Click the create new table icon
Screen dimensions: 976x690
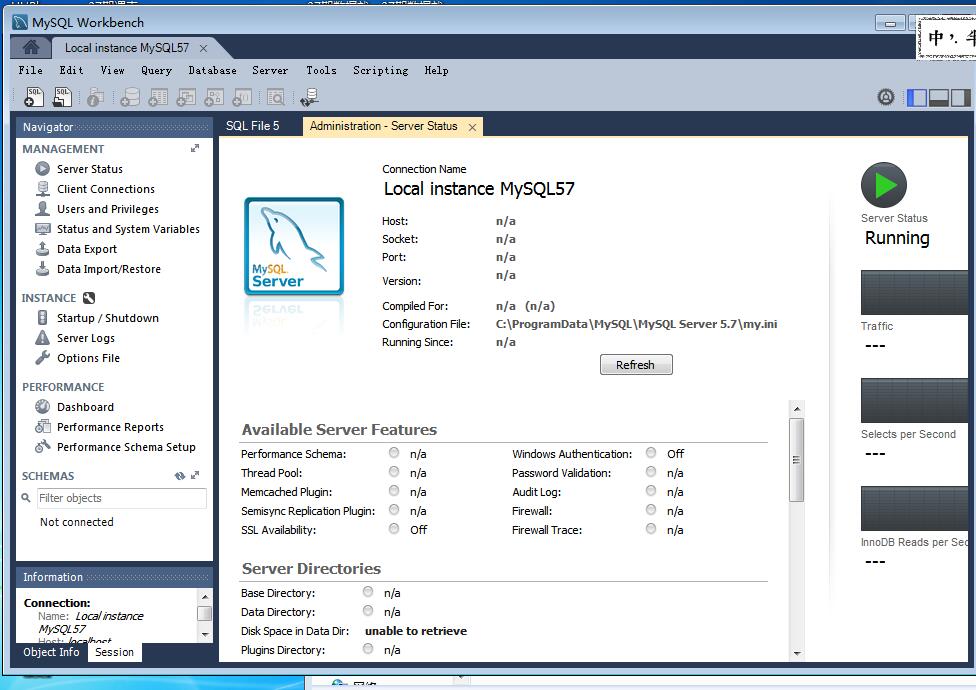point(158,97)
